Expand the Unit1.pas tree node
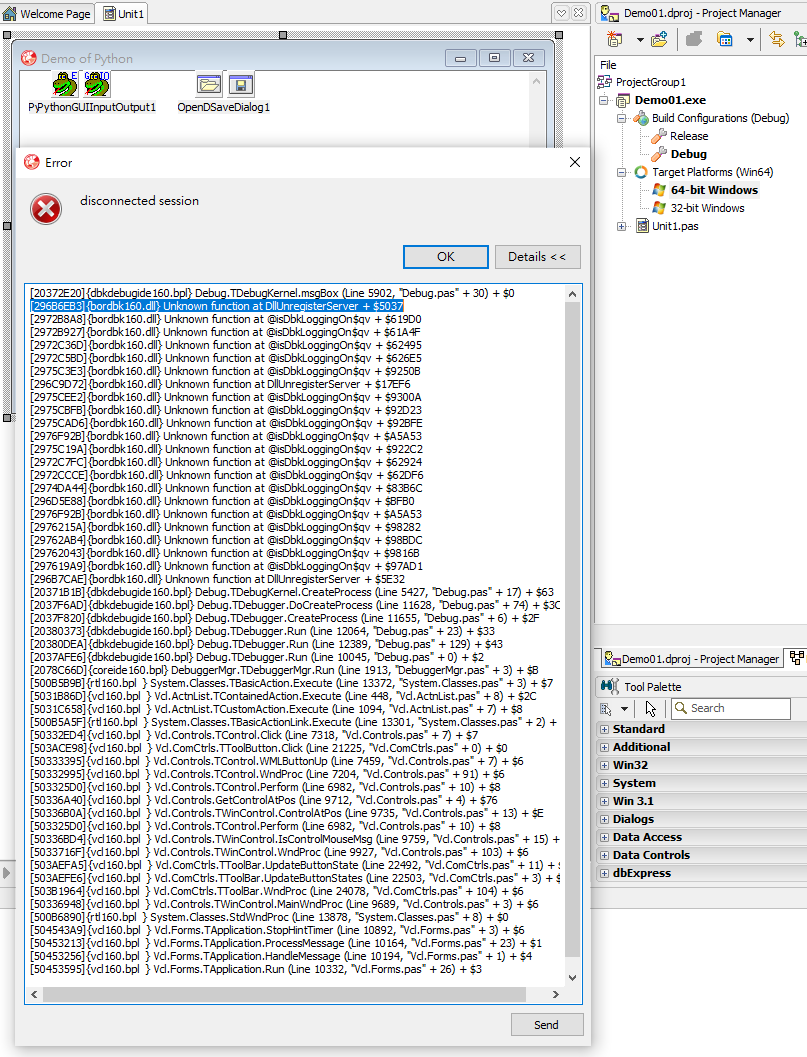This screenshot has height=1057, width=807. (622, 225)
